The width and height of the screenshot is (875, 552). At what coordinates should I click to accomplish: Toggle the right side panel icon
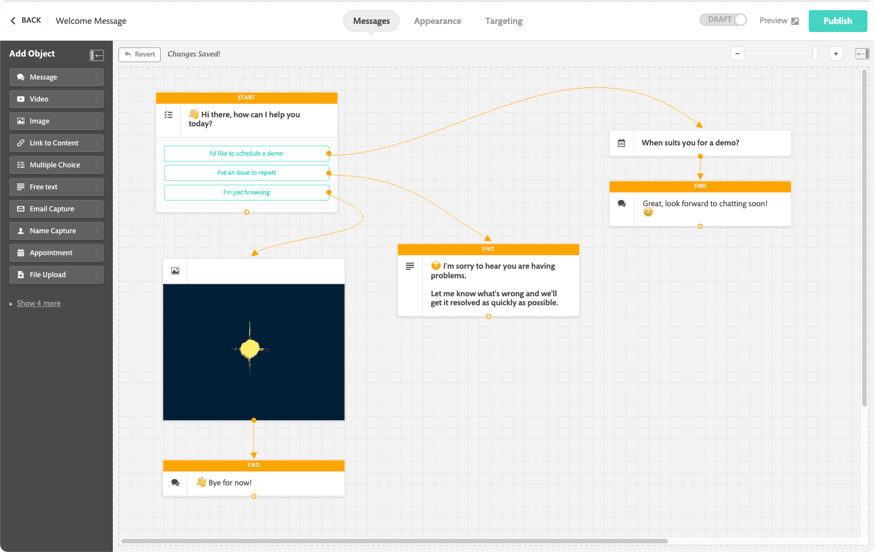pos(862,54)
